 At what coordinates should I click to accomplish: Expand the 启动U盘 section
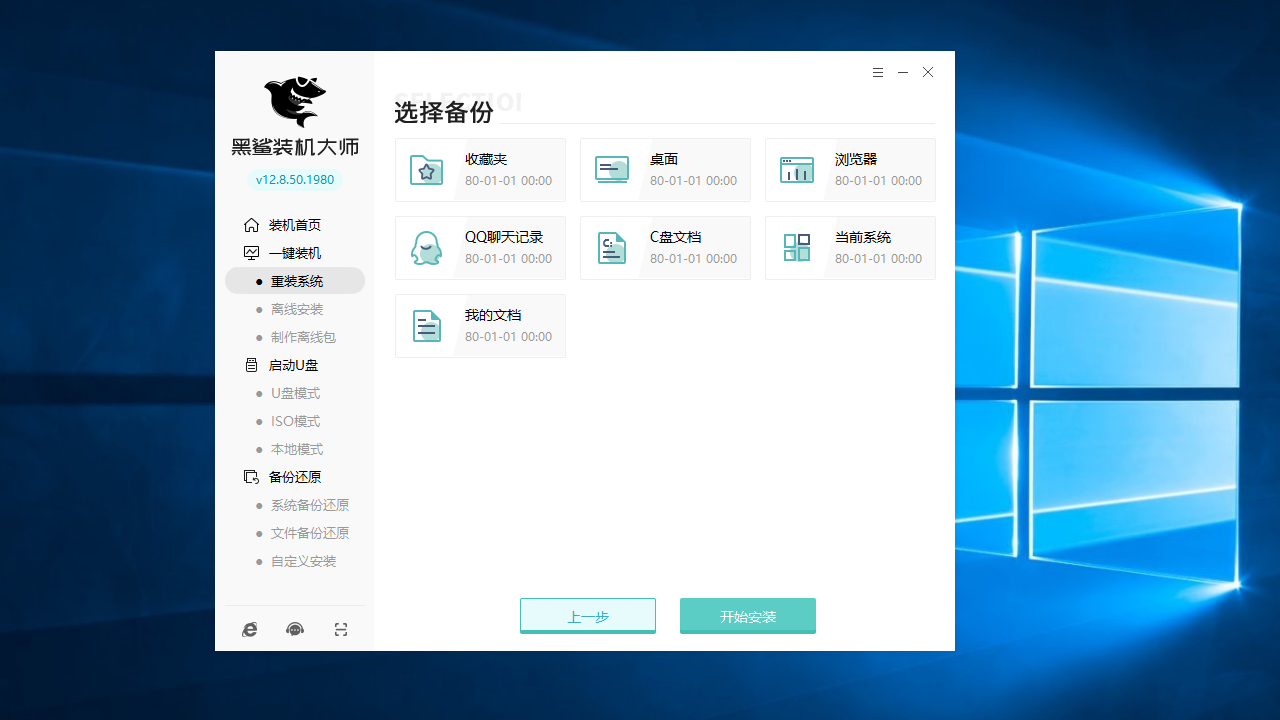pyautogui.click(x=292, y=365)
